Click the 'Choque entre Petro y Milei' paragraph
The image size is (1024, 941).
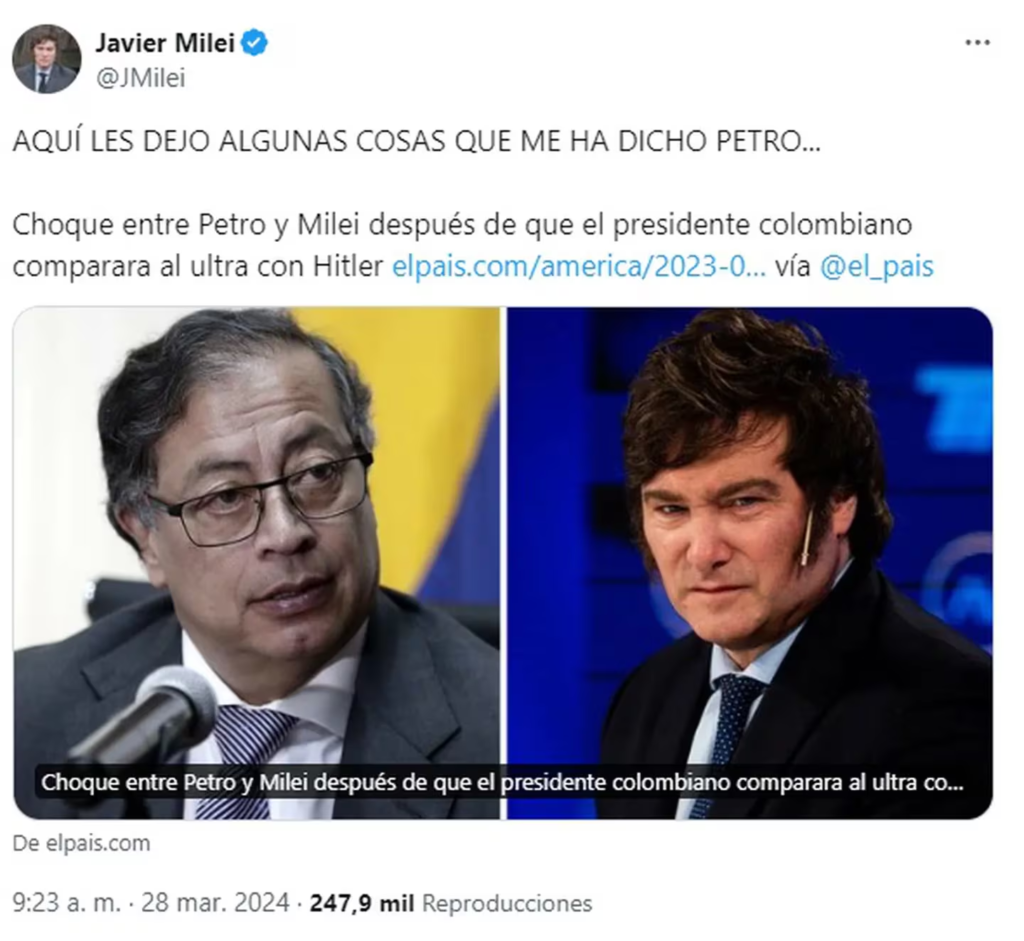pyautogui.click(x=473, y=245)
